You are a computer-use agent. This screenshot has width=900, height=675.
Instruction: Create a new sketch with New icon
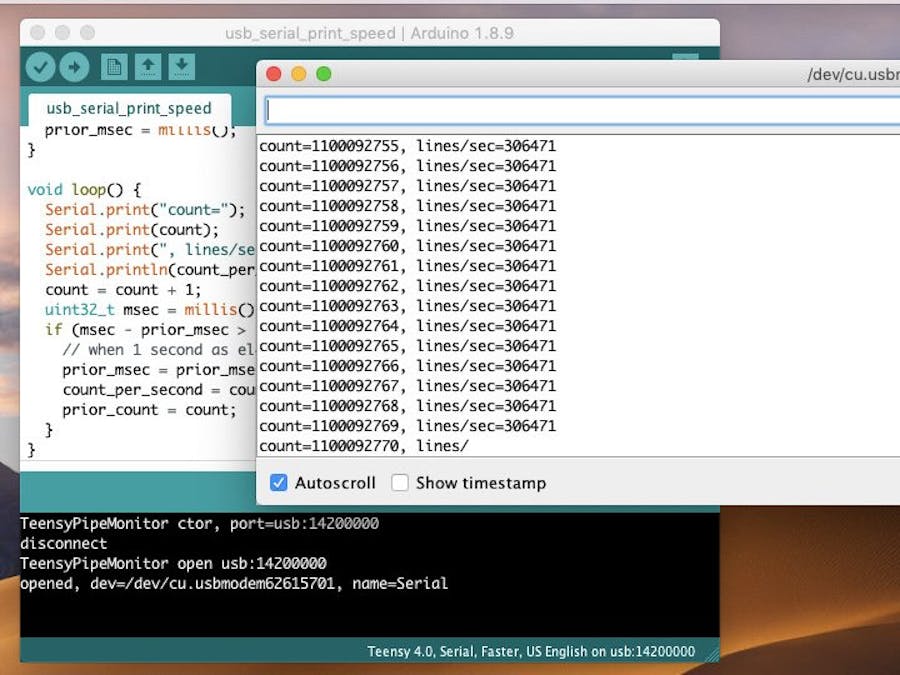pos(114,67)
